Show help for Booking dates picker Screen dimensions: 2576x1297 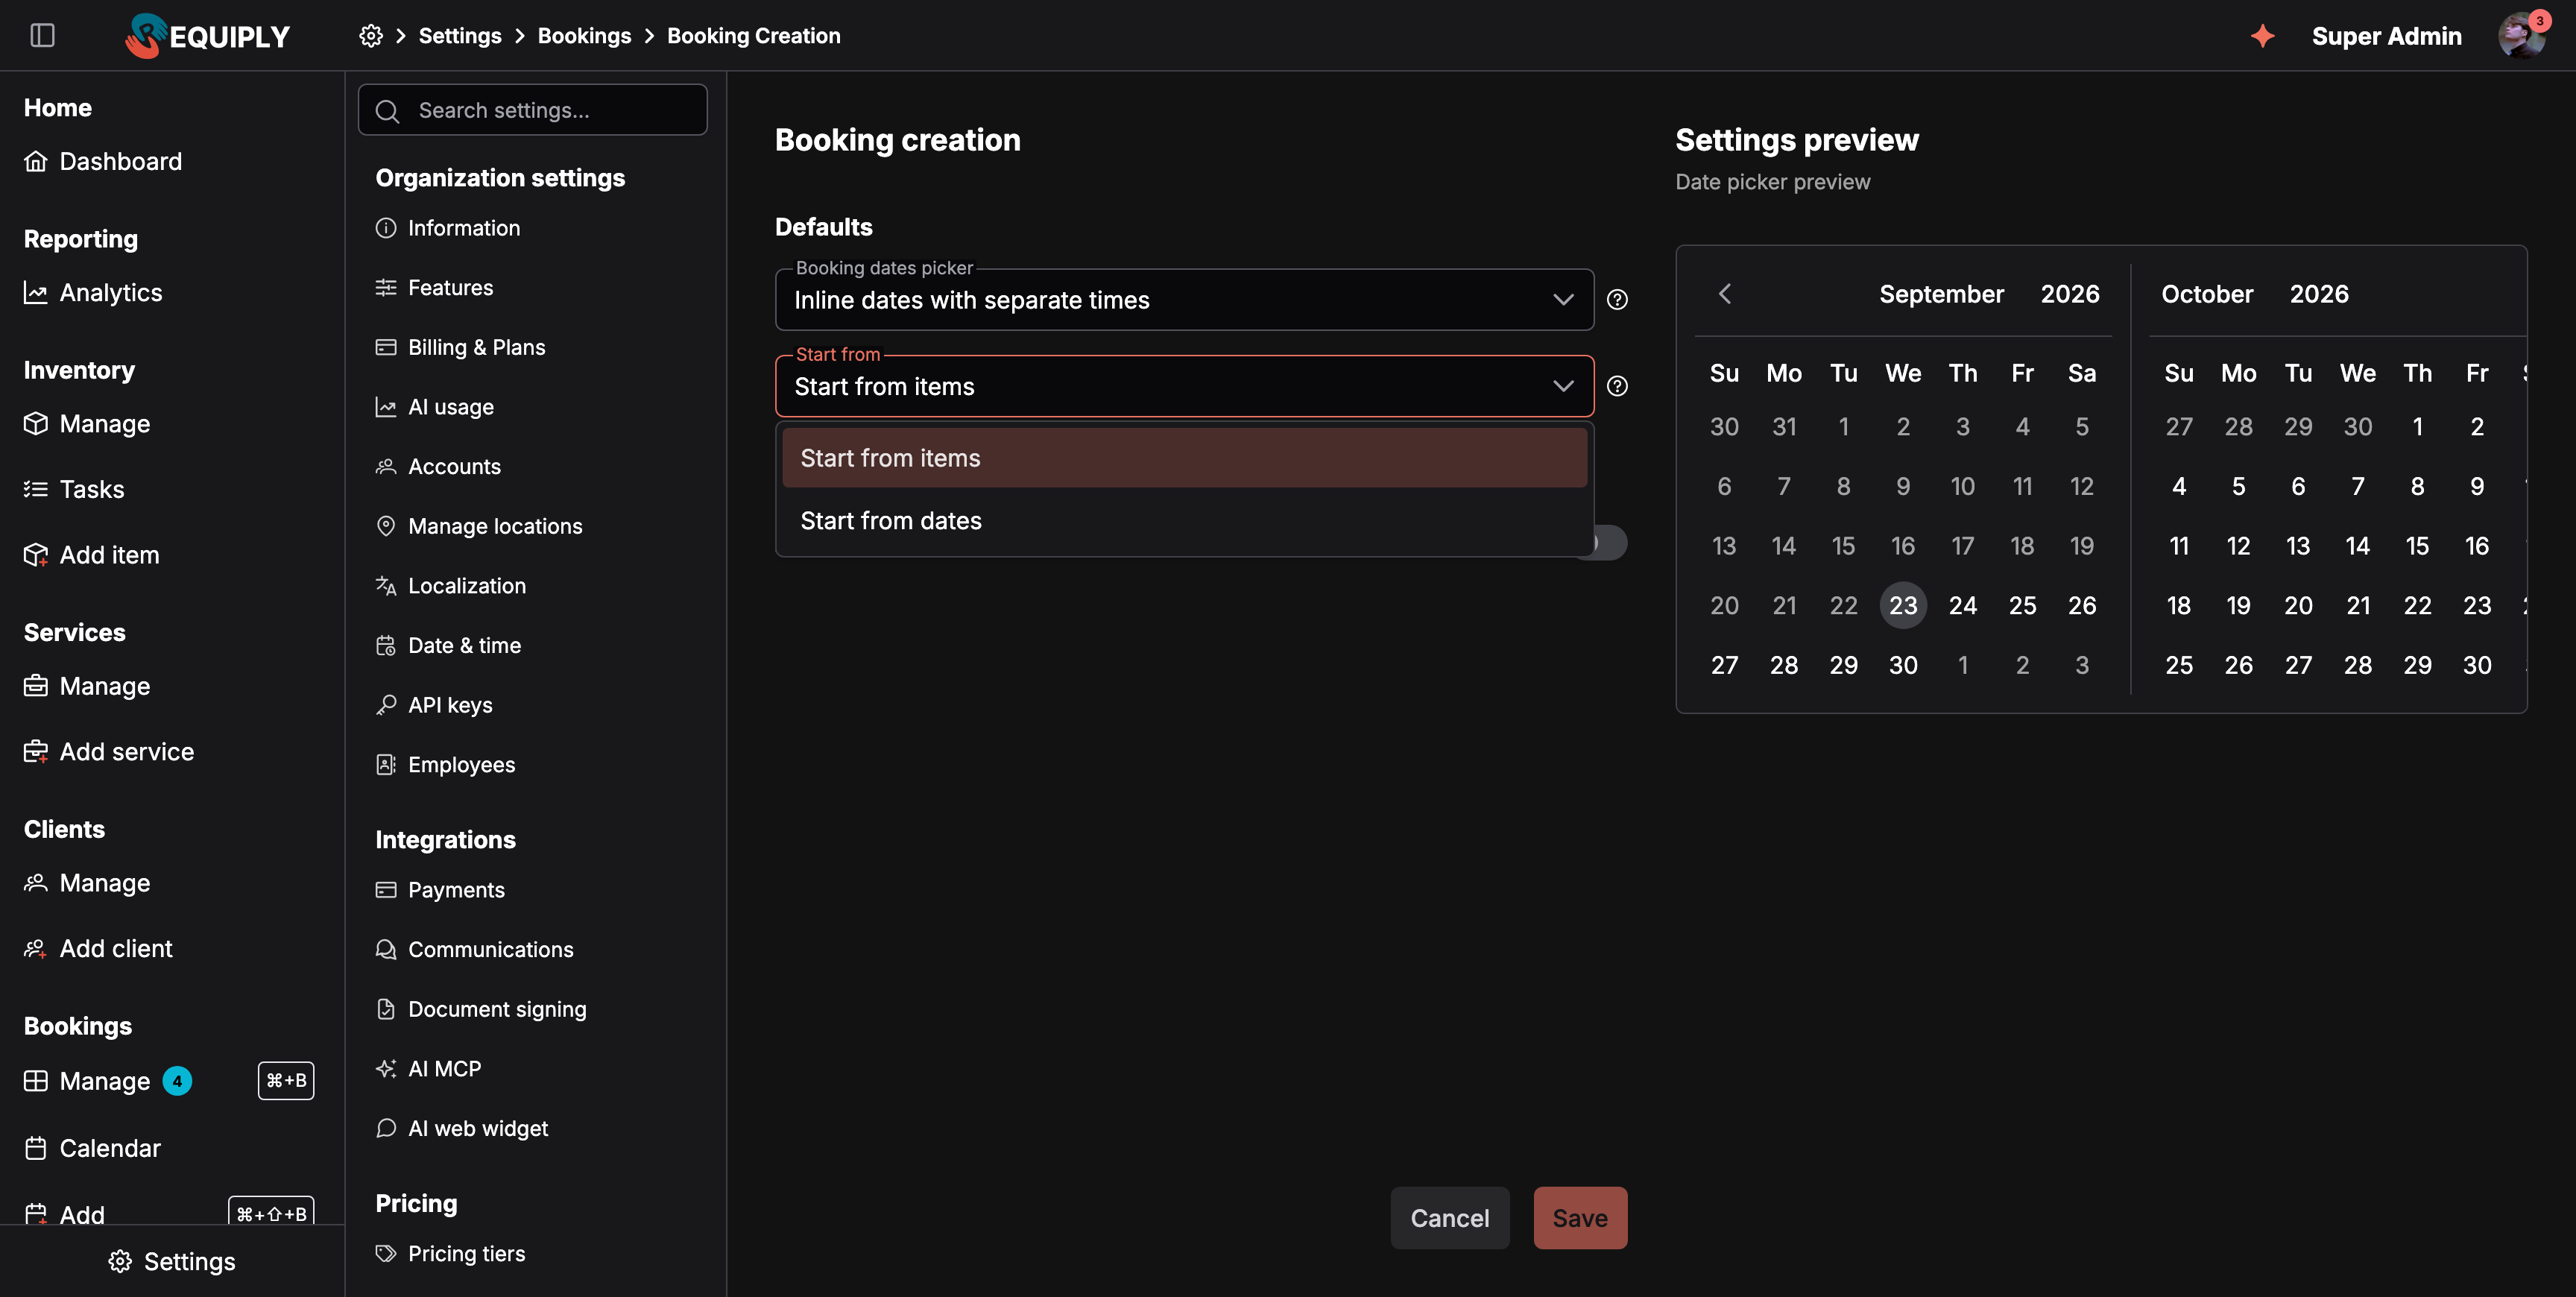[1617, 300]
